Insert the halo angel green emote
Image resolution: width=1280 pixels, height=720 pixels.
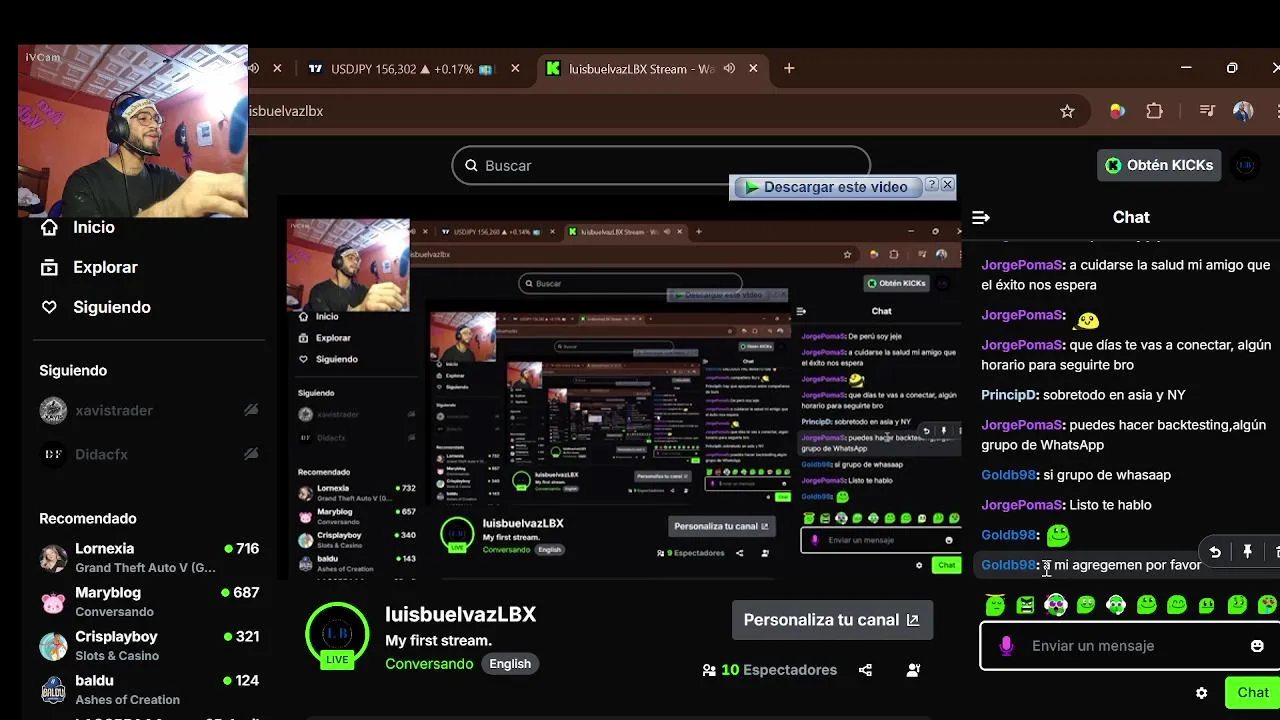point(995,604)
